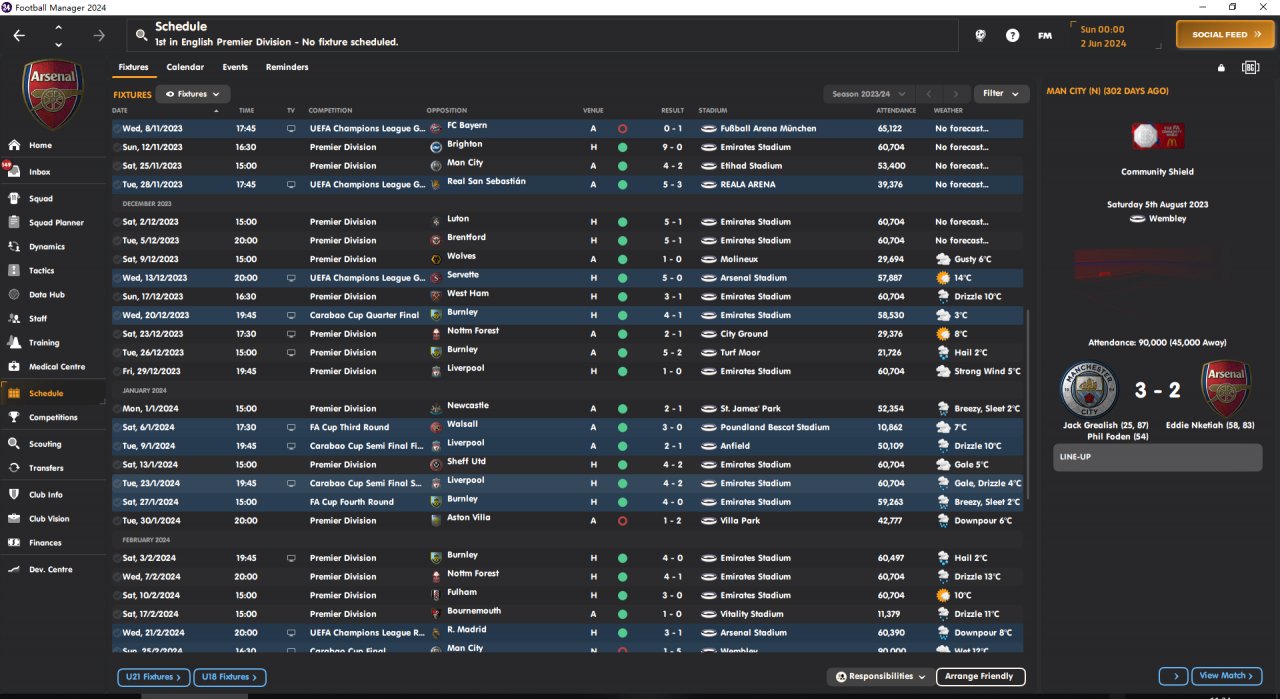Screen dimensions: 1280x699
Task: Click the Brighton 9 - 0 result
Action: [673, 147]
